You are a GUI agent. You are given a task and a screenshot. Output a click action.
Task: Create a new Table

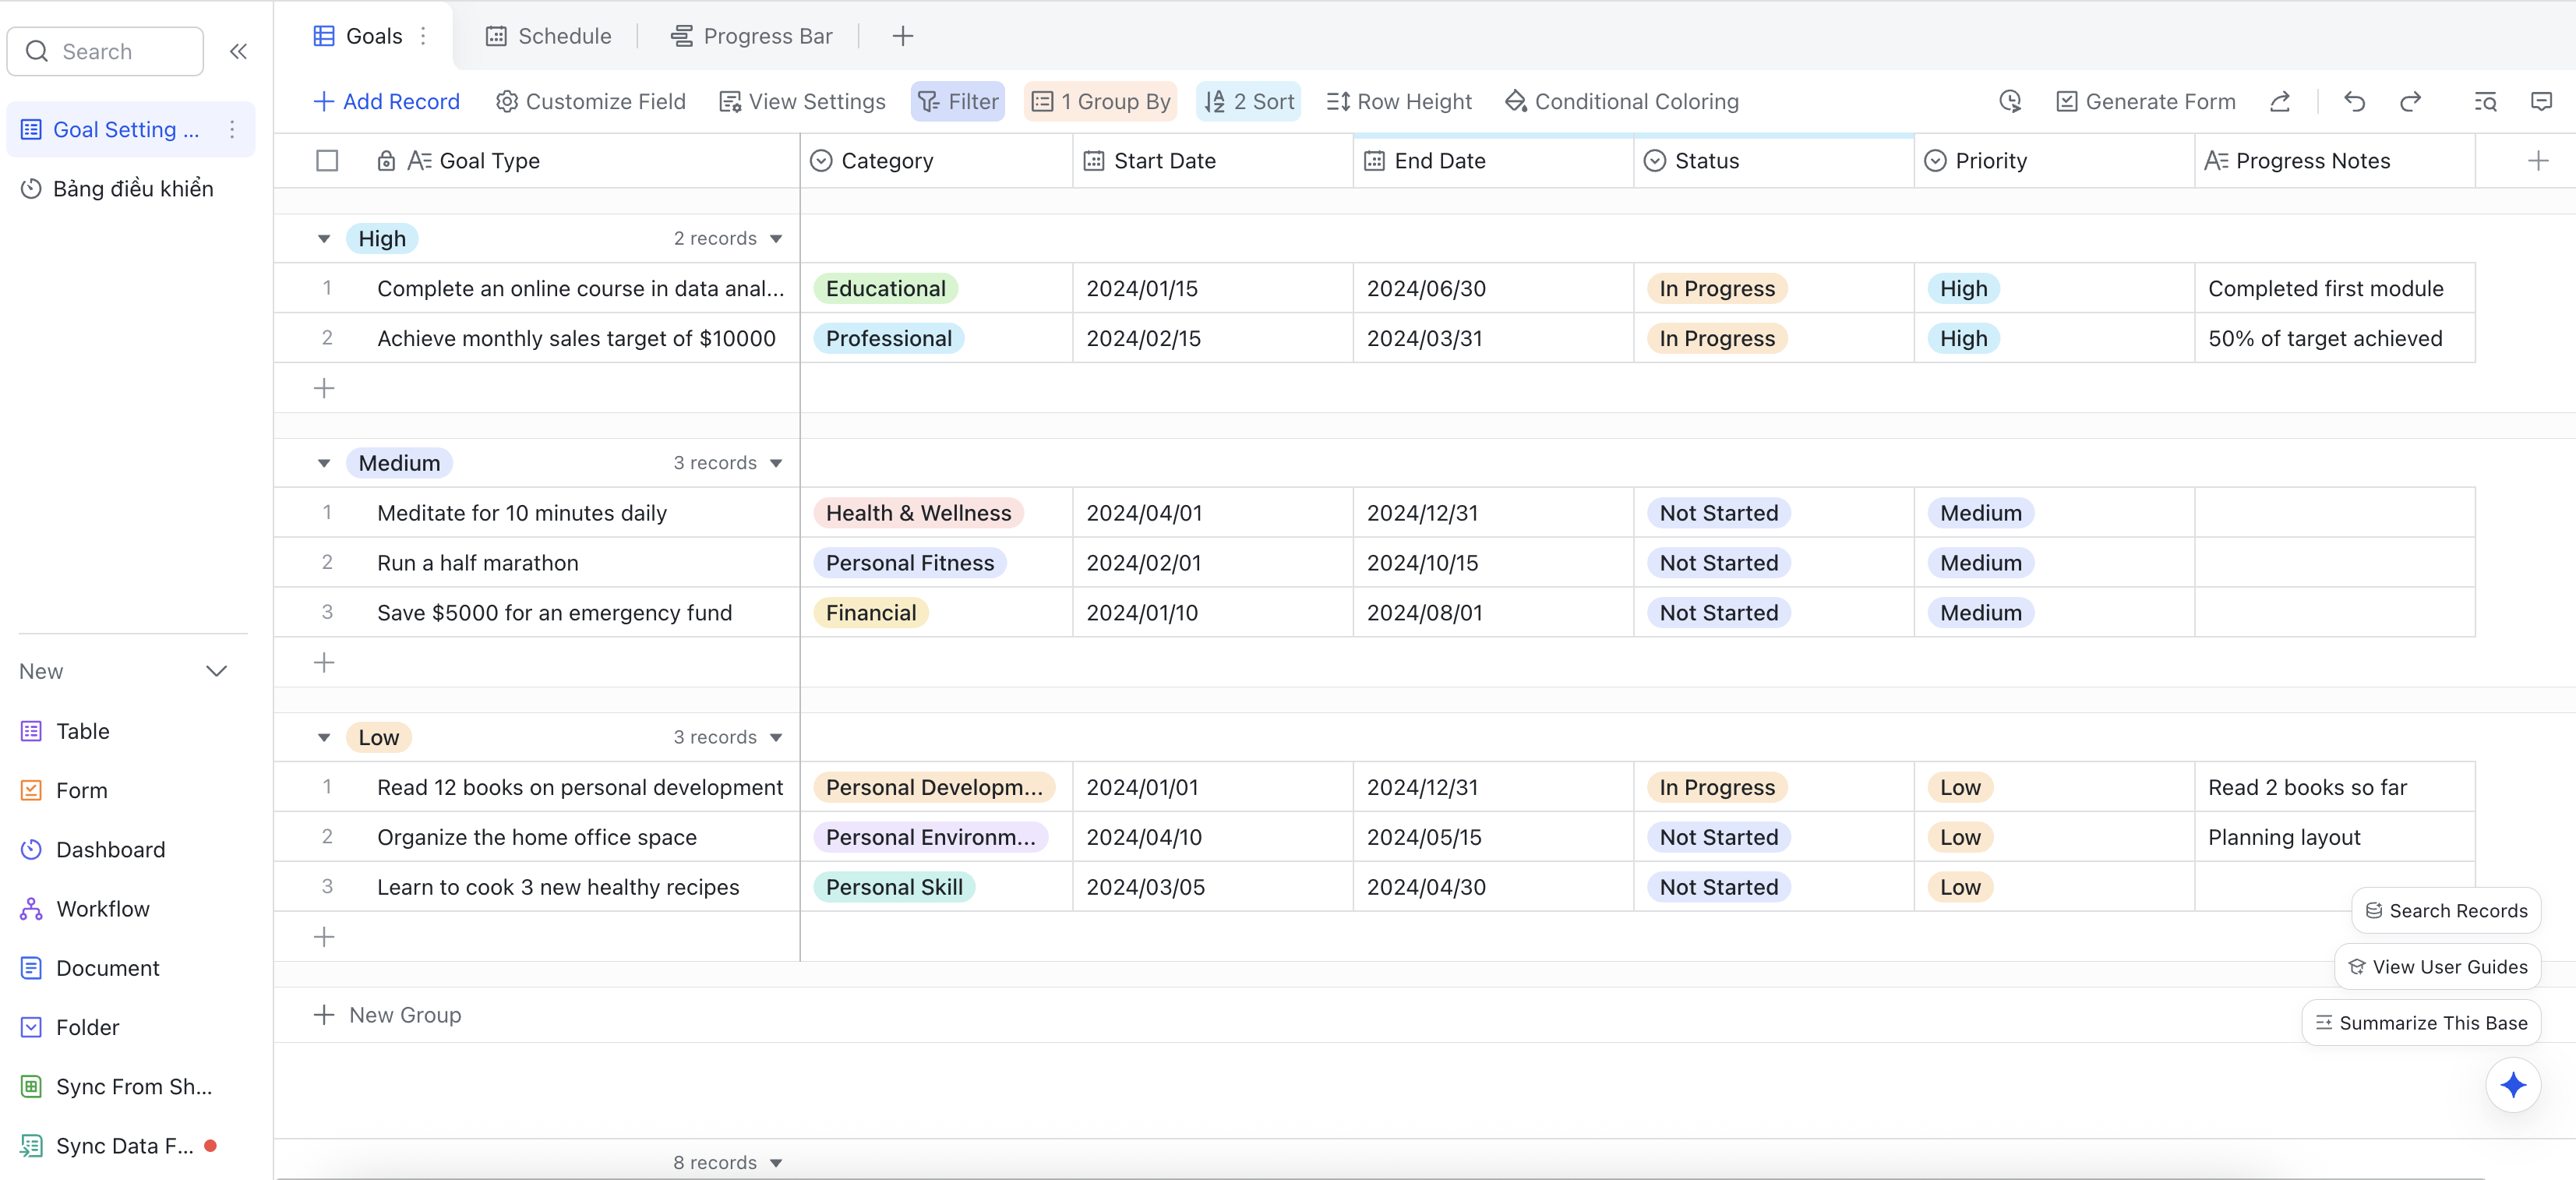point(82,731)
